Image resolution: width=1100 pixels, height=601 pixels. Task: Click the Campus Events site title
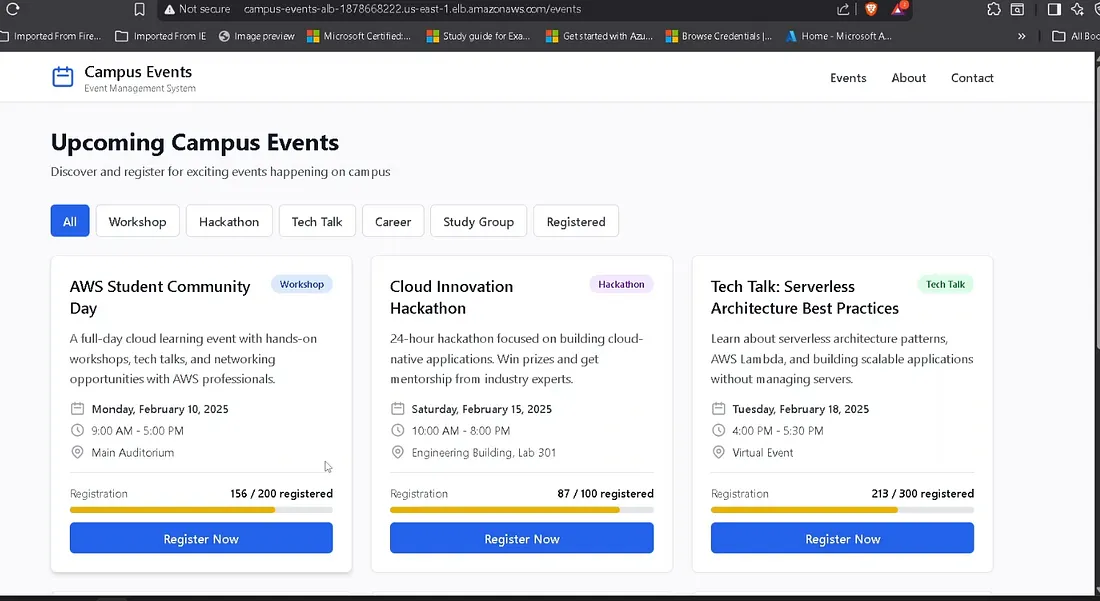click(138, 72)
